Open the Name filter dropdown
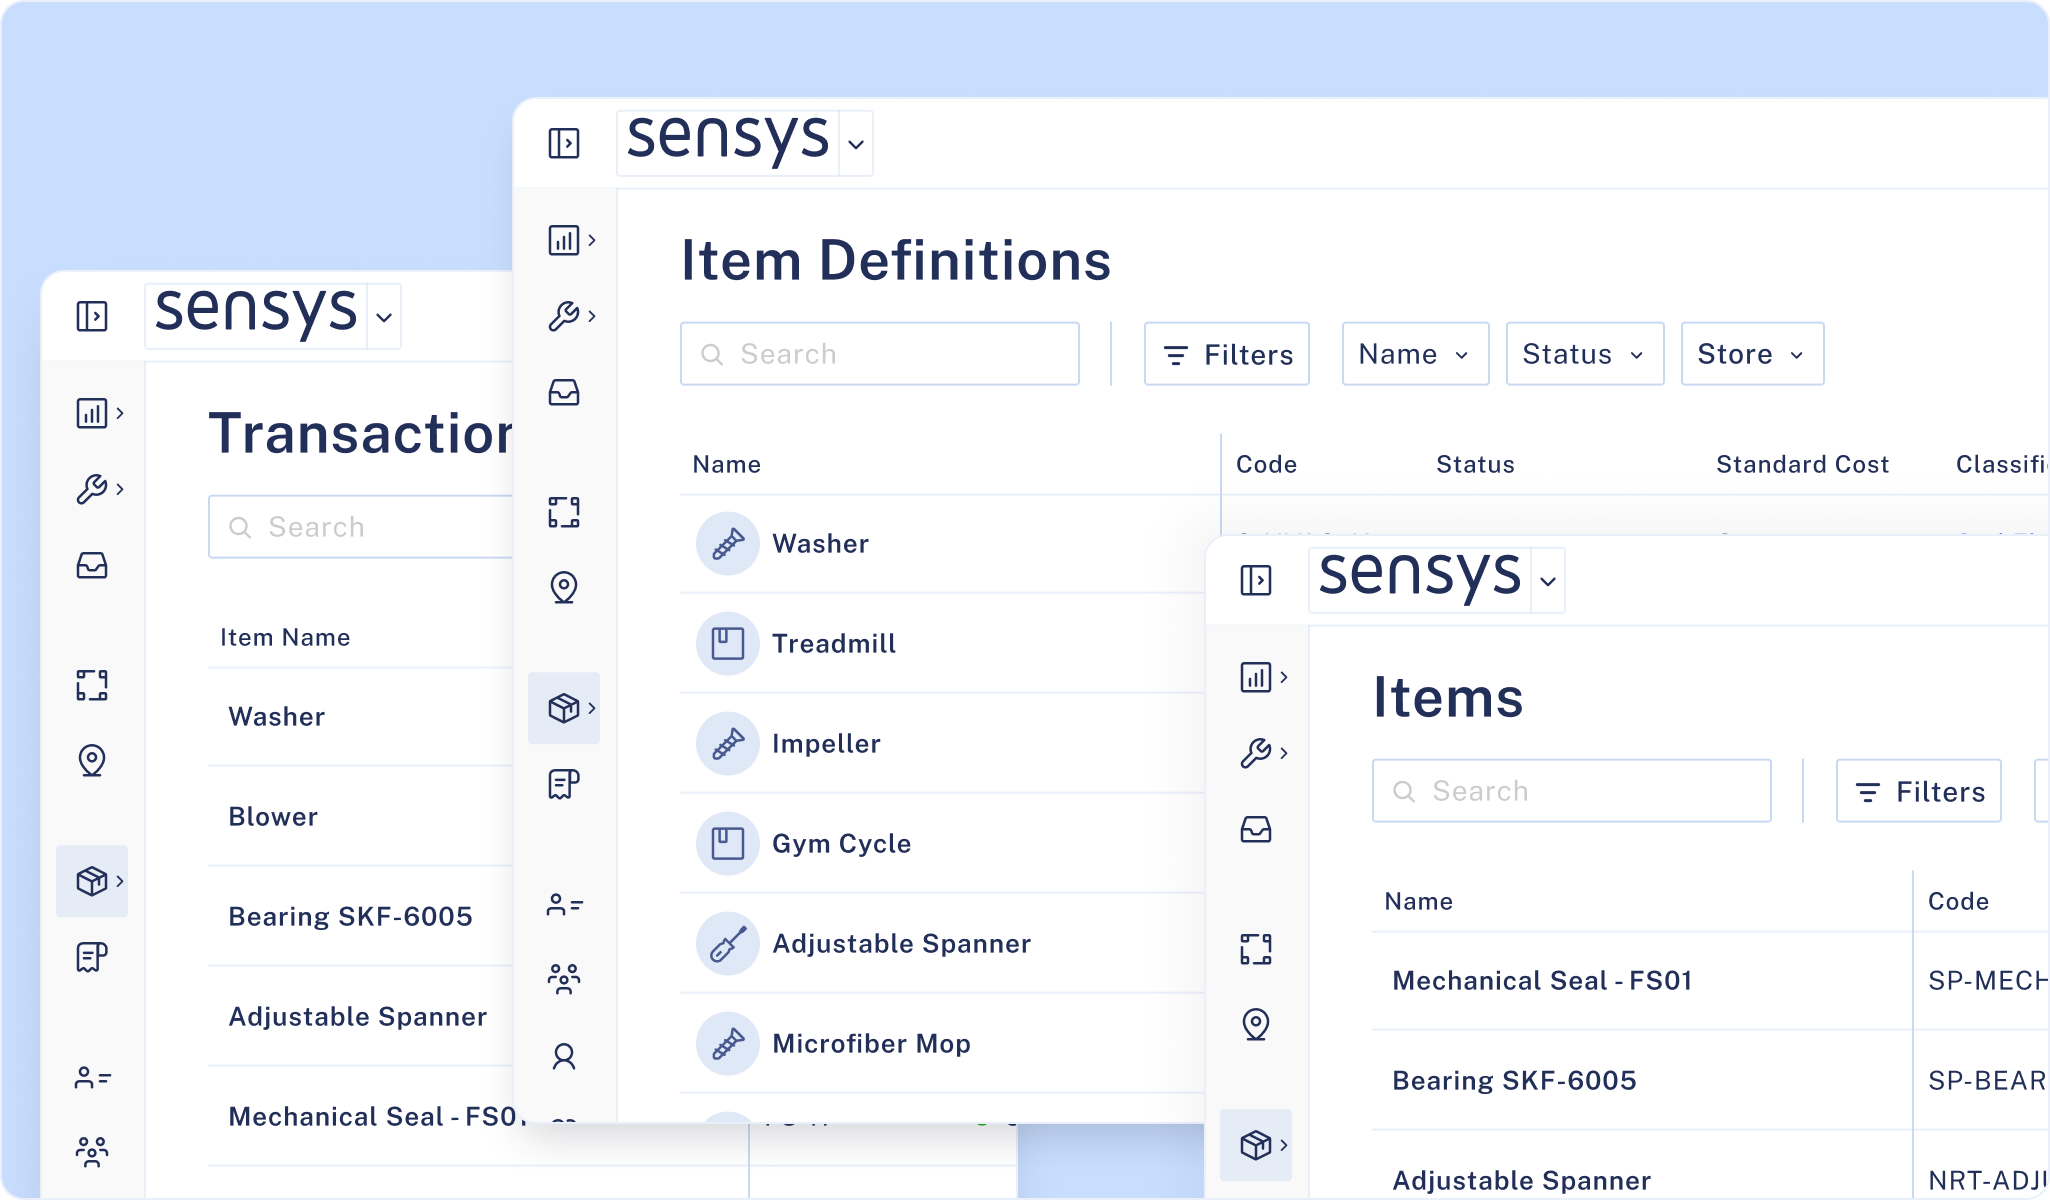 (1415, 354)
